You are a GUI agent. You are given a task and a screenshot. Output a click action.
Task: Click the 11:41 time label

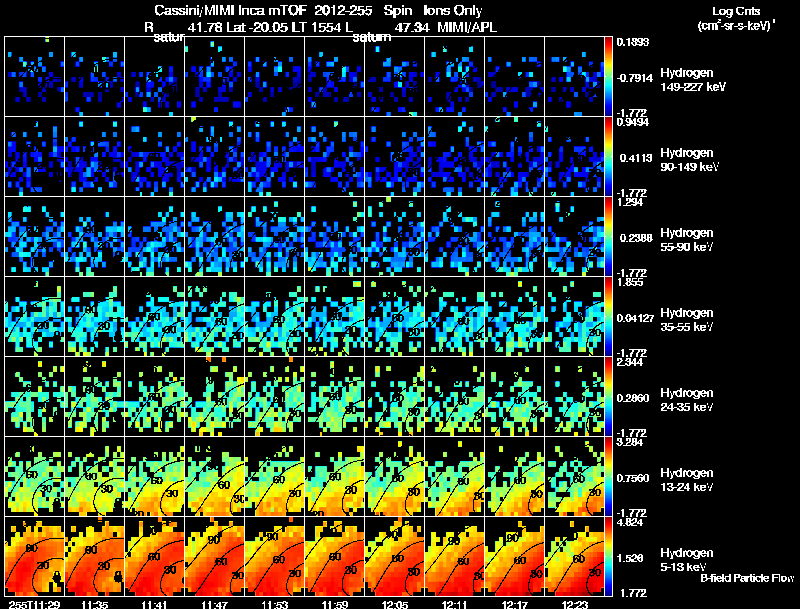click(155, 604)
